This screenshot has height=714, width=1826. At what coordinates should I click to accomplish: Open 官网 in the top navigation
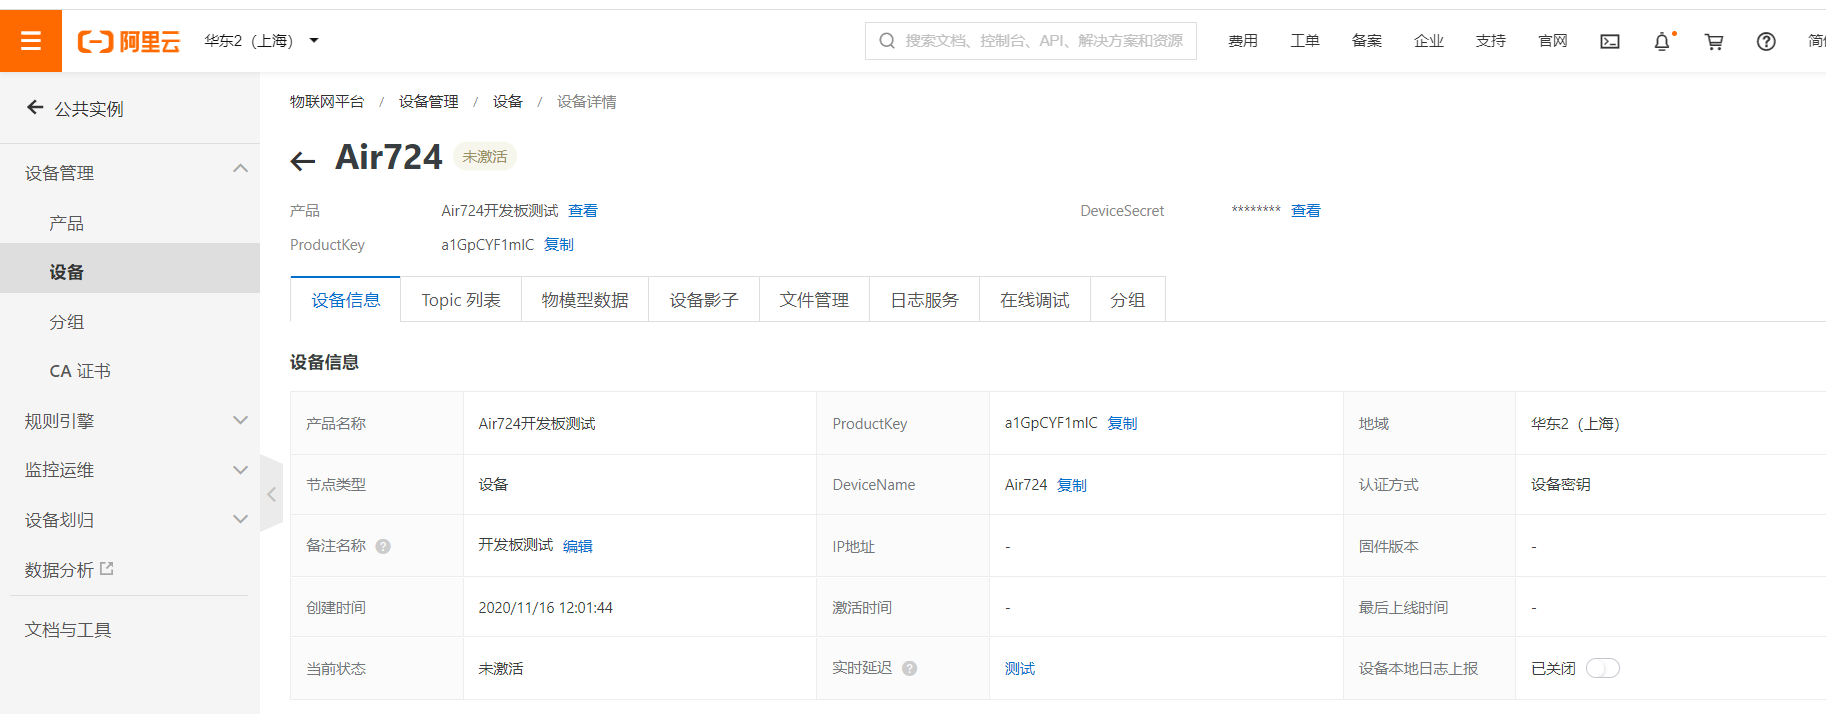click(x=1553, y=41)
